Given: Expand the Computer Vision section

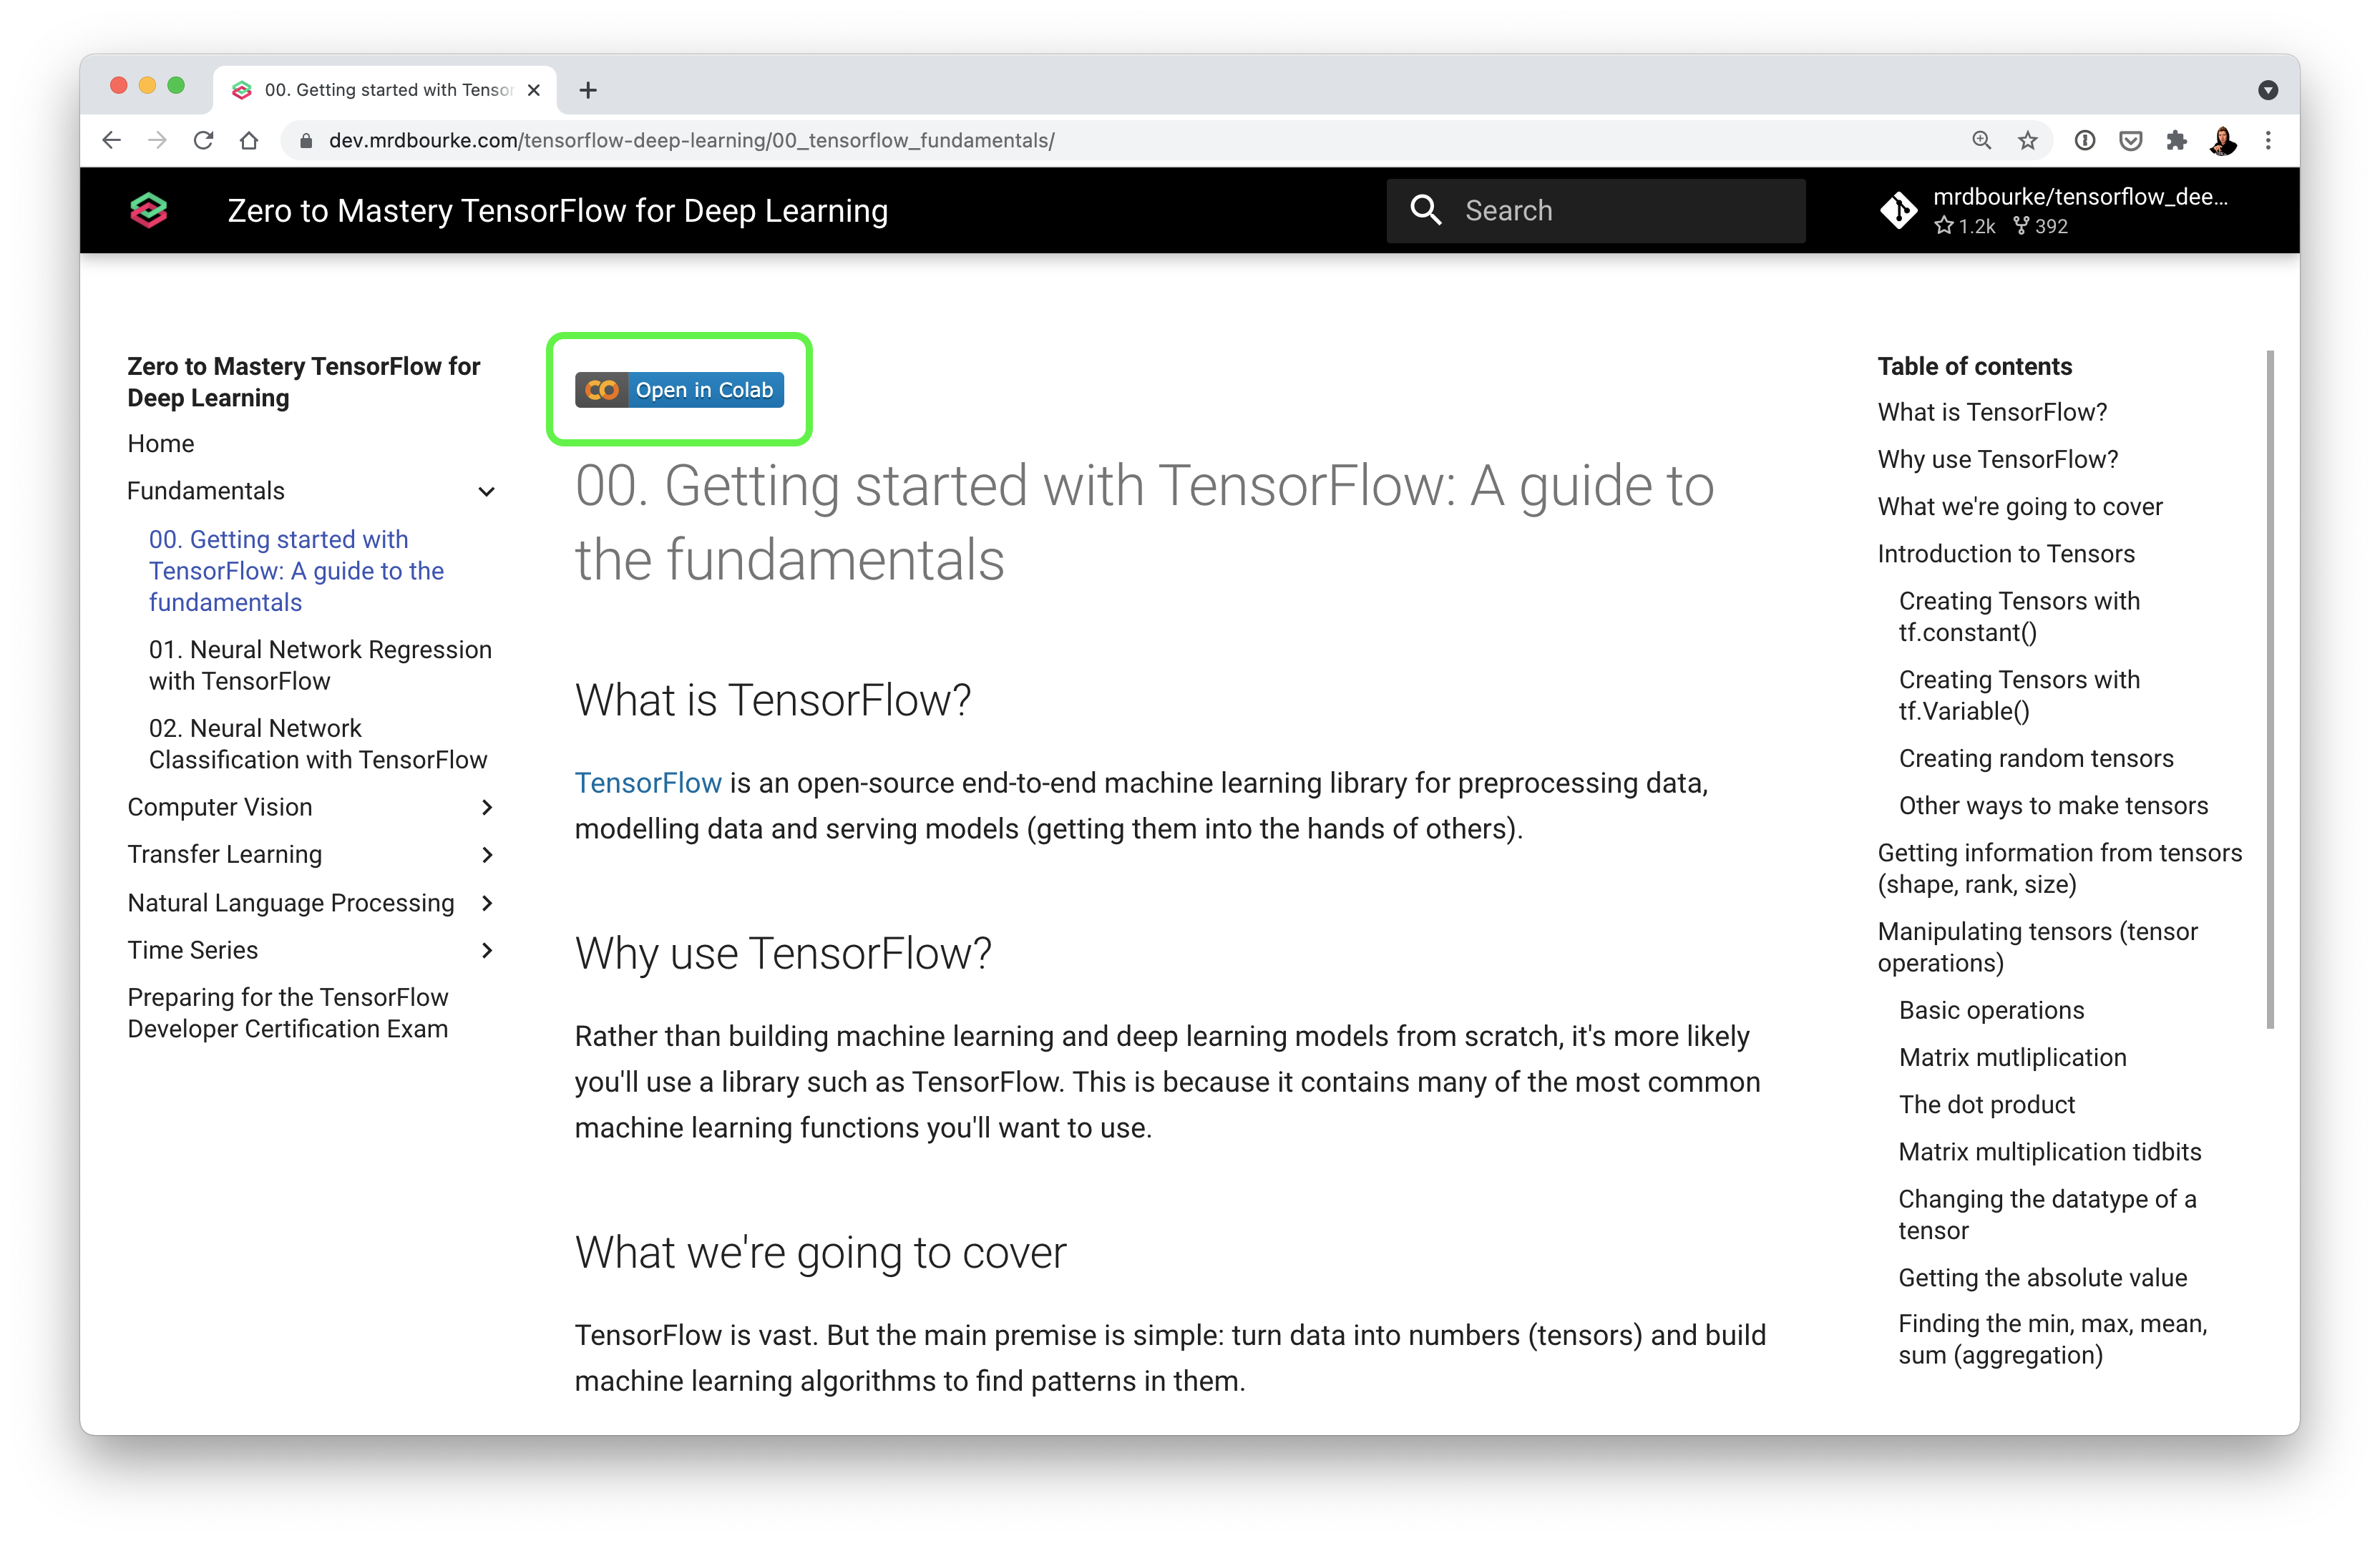Looking at the screenshot, I should 486,807.
